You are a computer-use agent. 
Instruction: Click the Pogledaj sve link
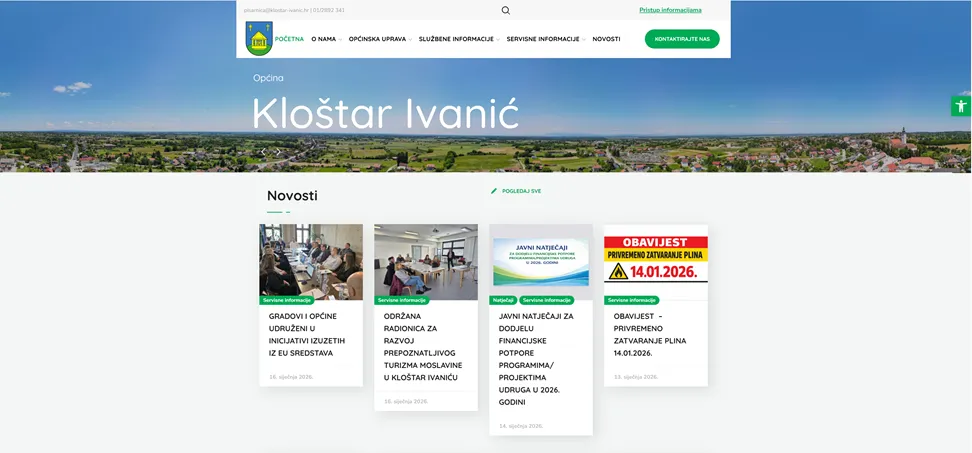(x=521, y=191)
